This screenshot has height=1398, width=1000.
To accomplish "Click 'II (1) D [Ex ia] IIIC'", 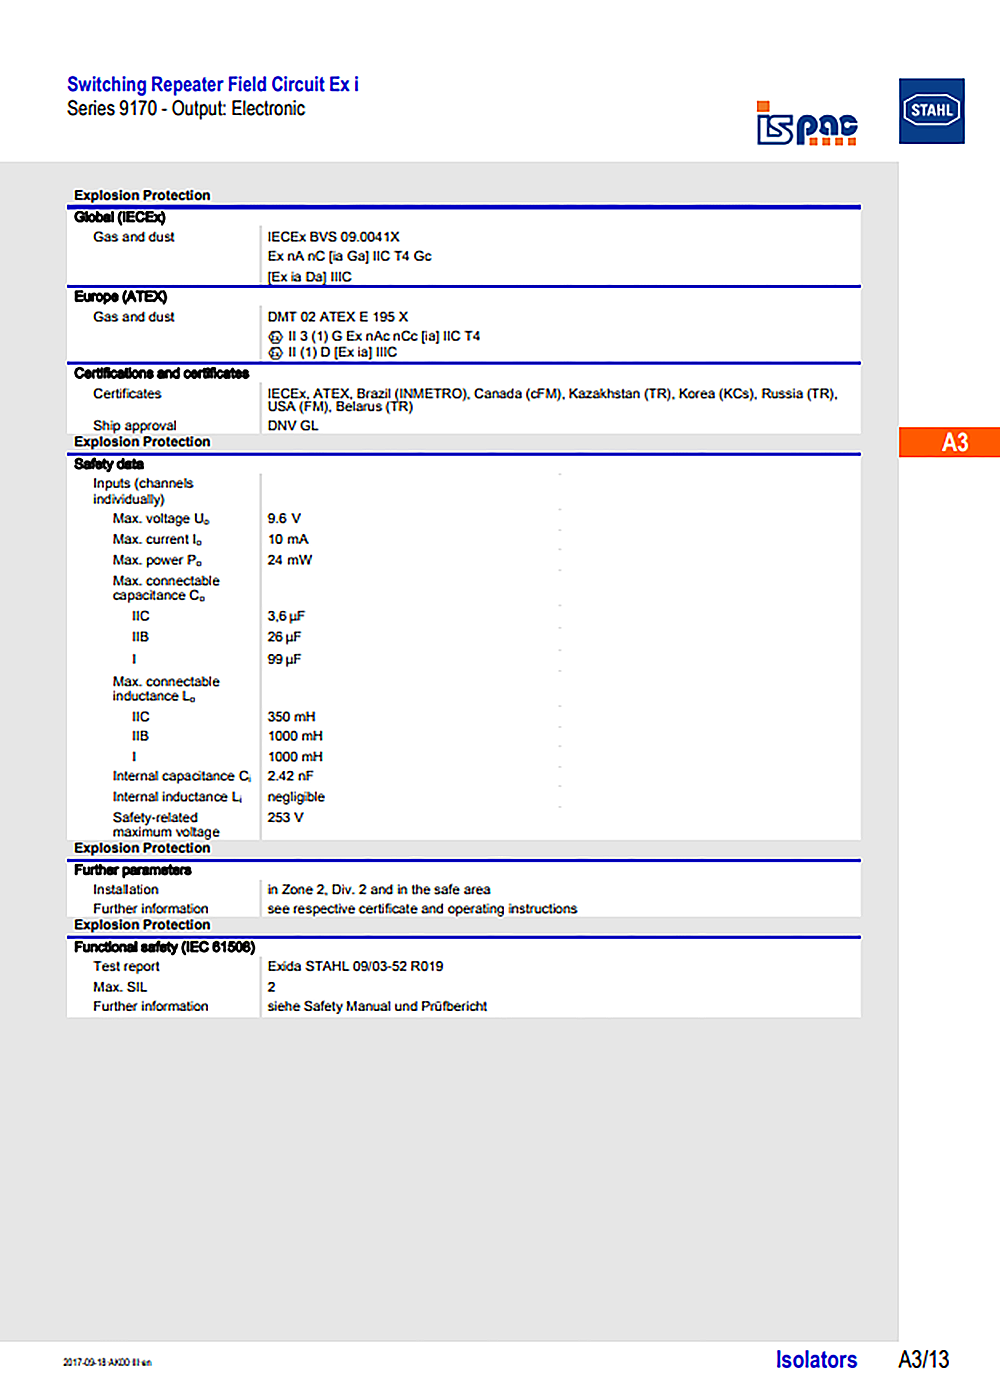I will [342, 352].
